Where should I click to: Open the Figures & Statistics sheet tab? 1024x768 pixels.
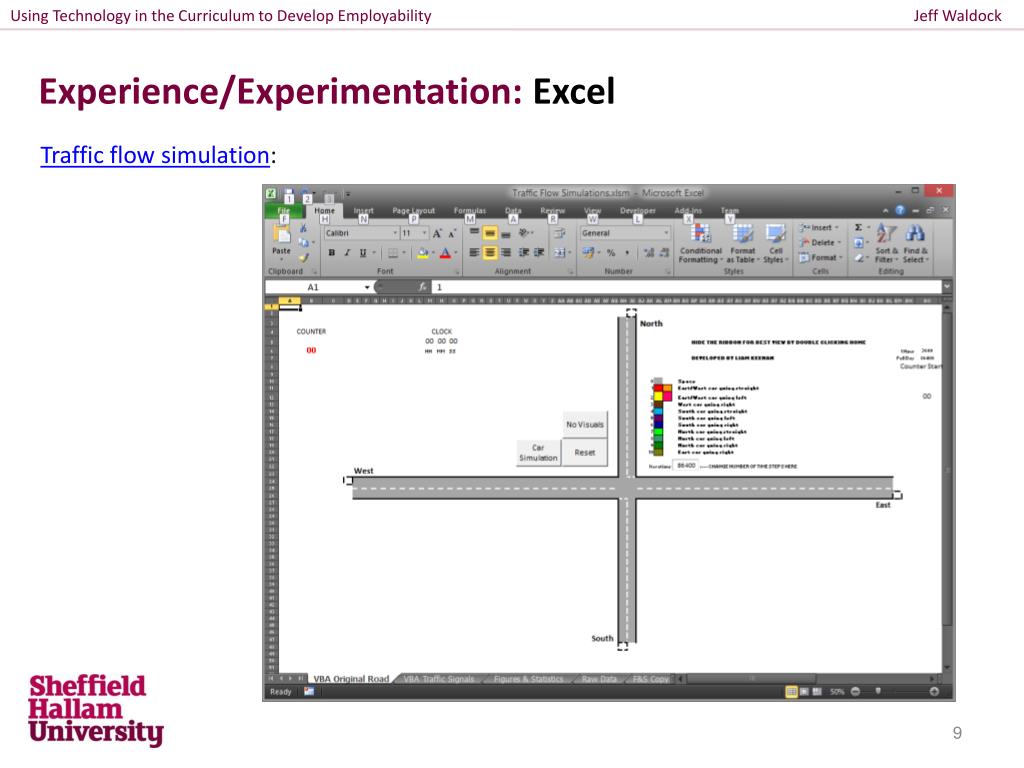pos(528,679)
